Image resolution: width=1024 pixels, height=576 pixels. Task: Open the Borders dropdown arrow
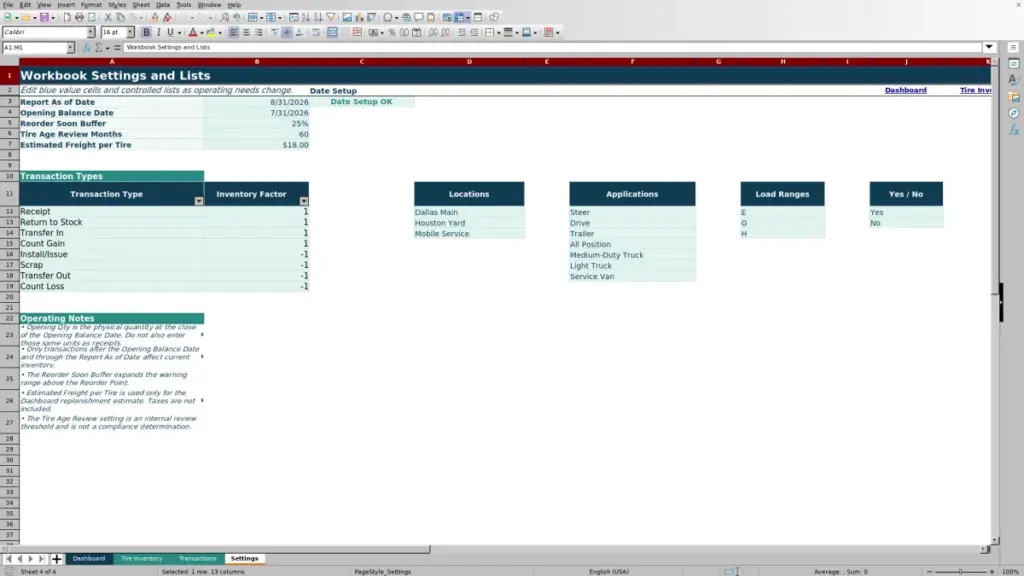[498, 33]
